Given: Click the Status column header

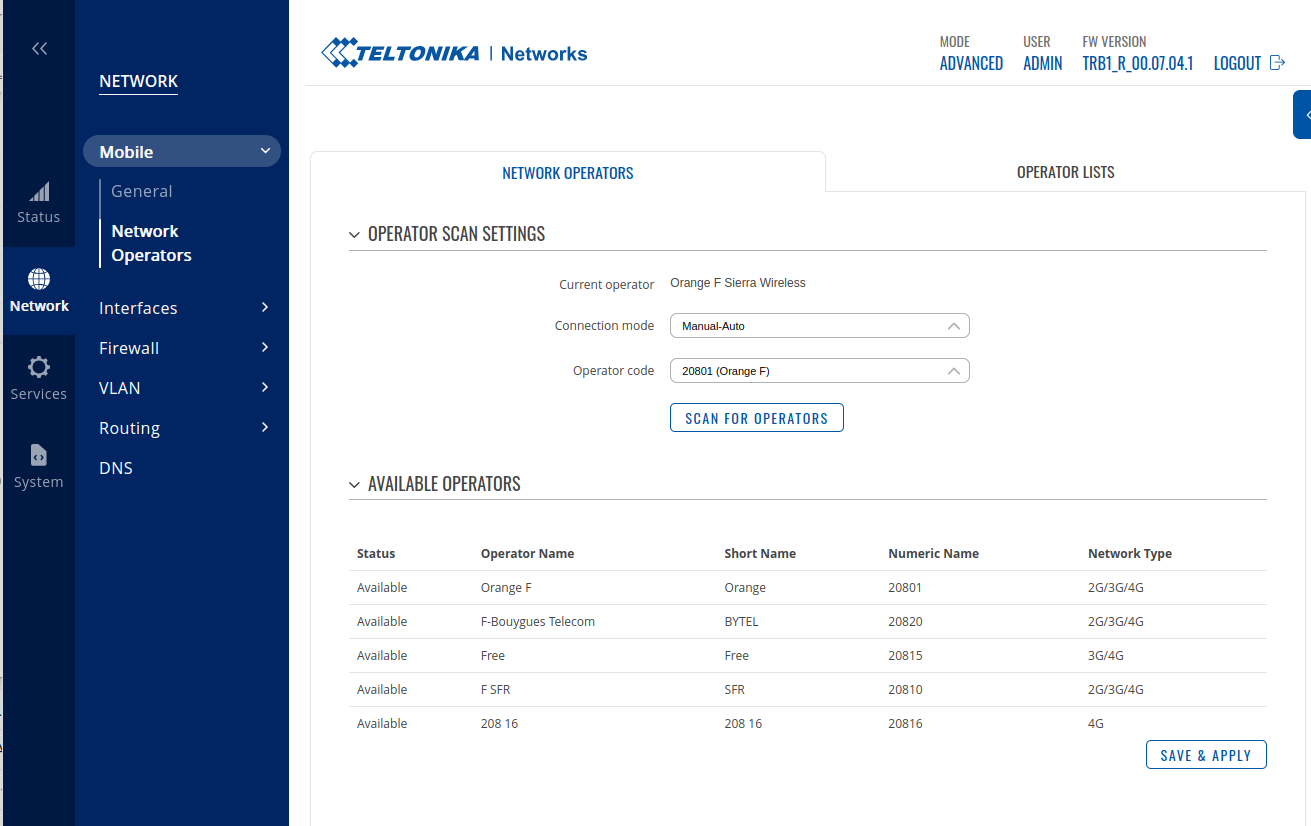Looking at the screenshot, I should (x=376, y=553).
